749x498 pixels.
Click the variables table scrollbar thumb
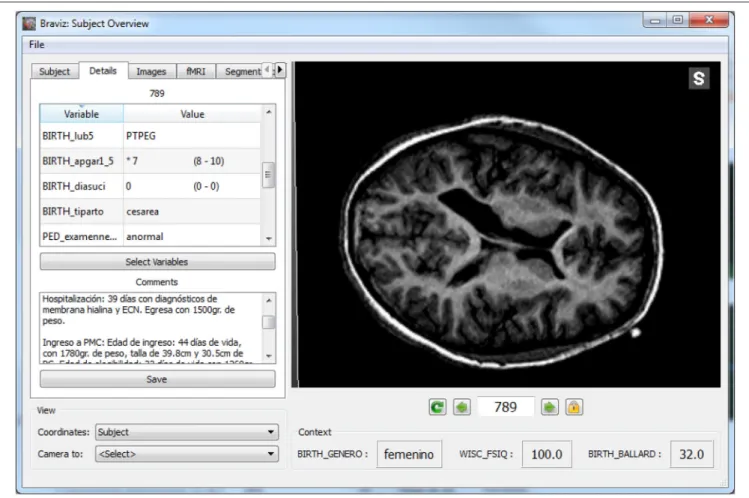(x=268, y=175)
